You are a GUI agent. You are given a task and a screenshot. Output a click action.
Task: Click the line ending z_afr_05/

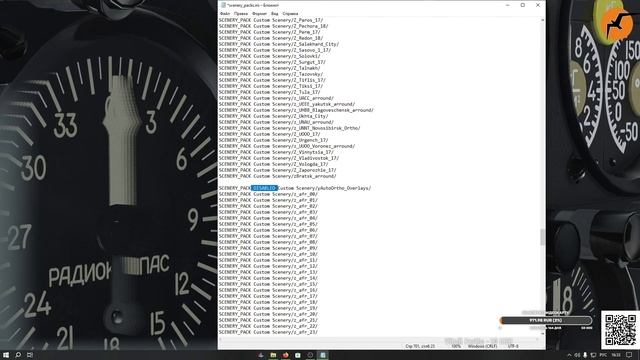pos(268,224)
